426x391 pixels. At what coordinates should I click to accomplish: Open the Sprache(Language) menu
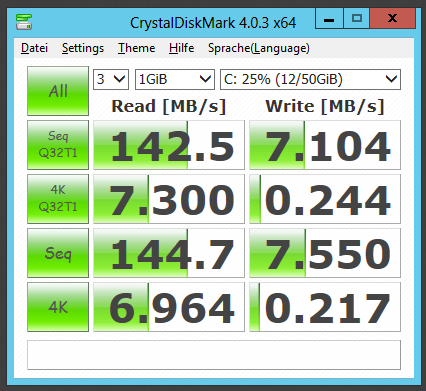pos(259,48)
